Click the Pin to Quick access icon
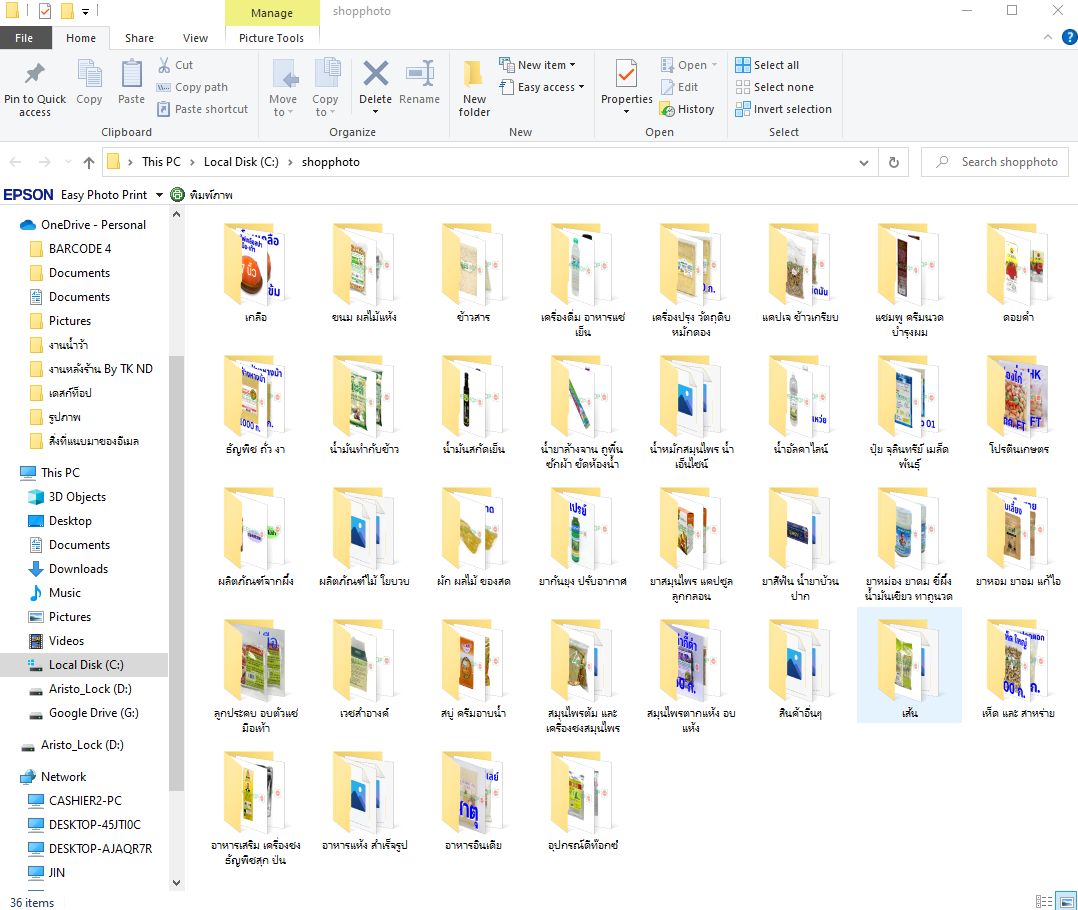Screen dimensions: 1078x910 click(35, 75)
